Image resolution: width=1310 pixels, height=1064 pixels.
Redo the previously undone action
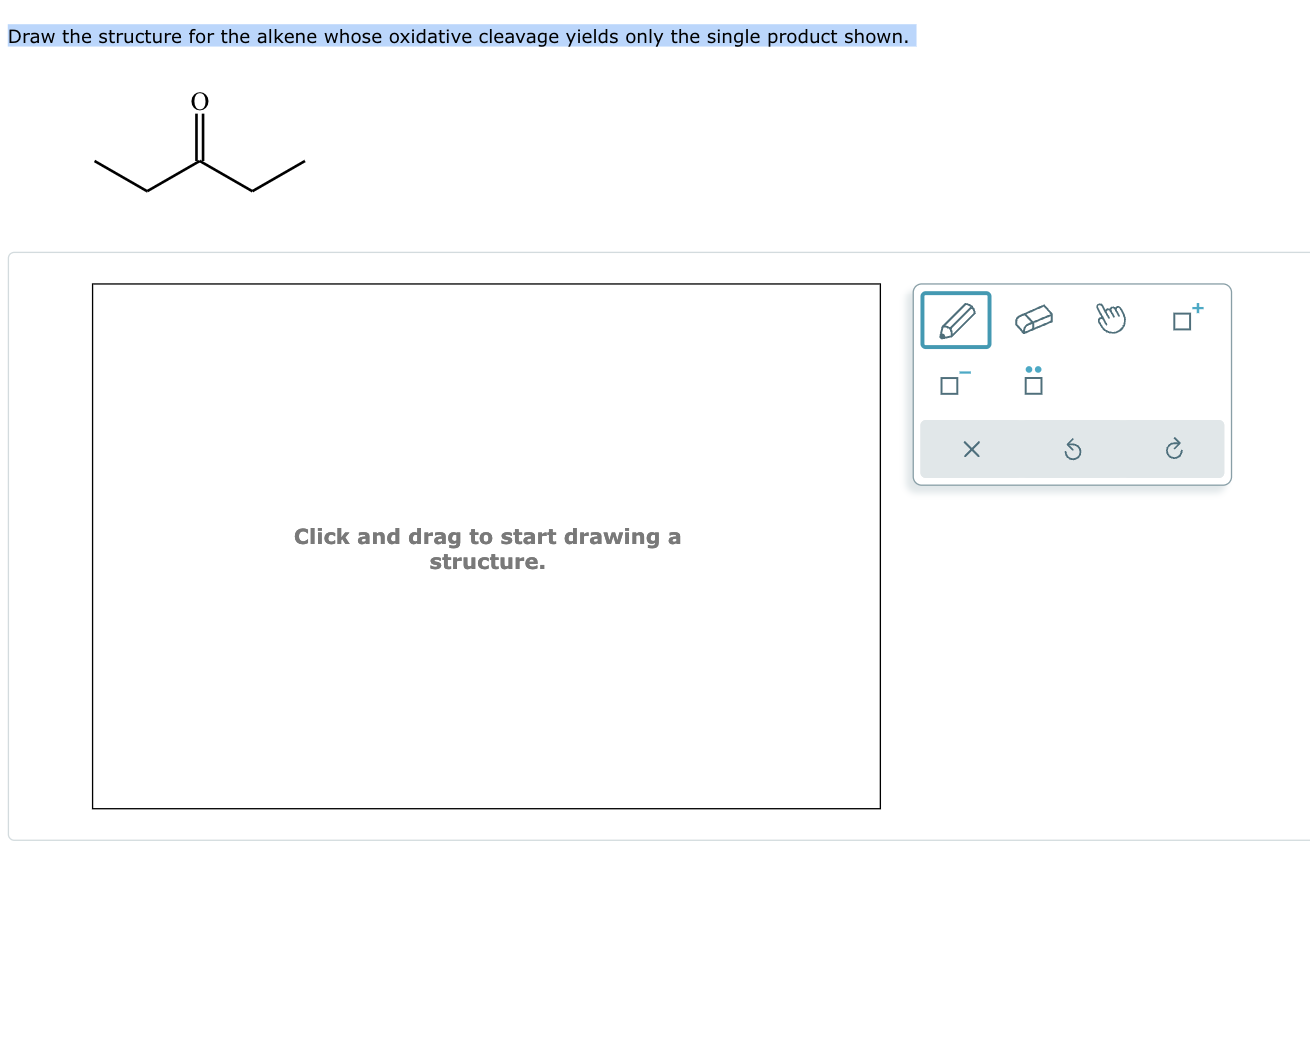tap(1173, 449)
